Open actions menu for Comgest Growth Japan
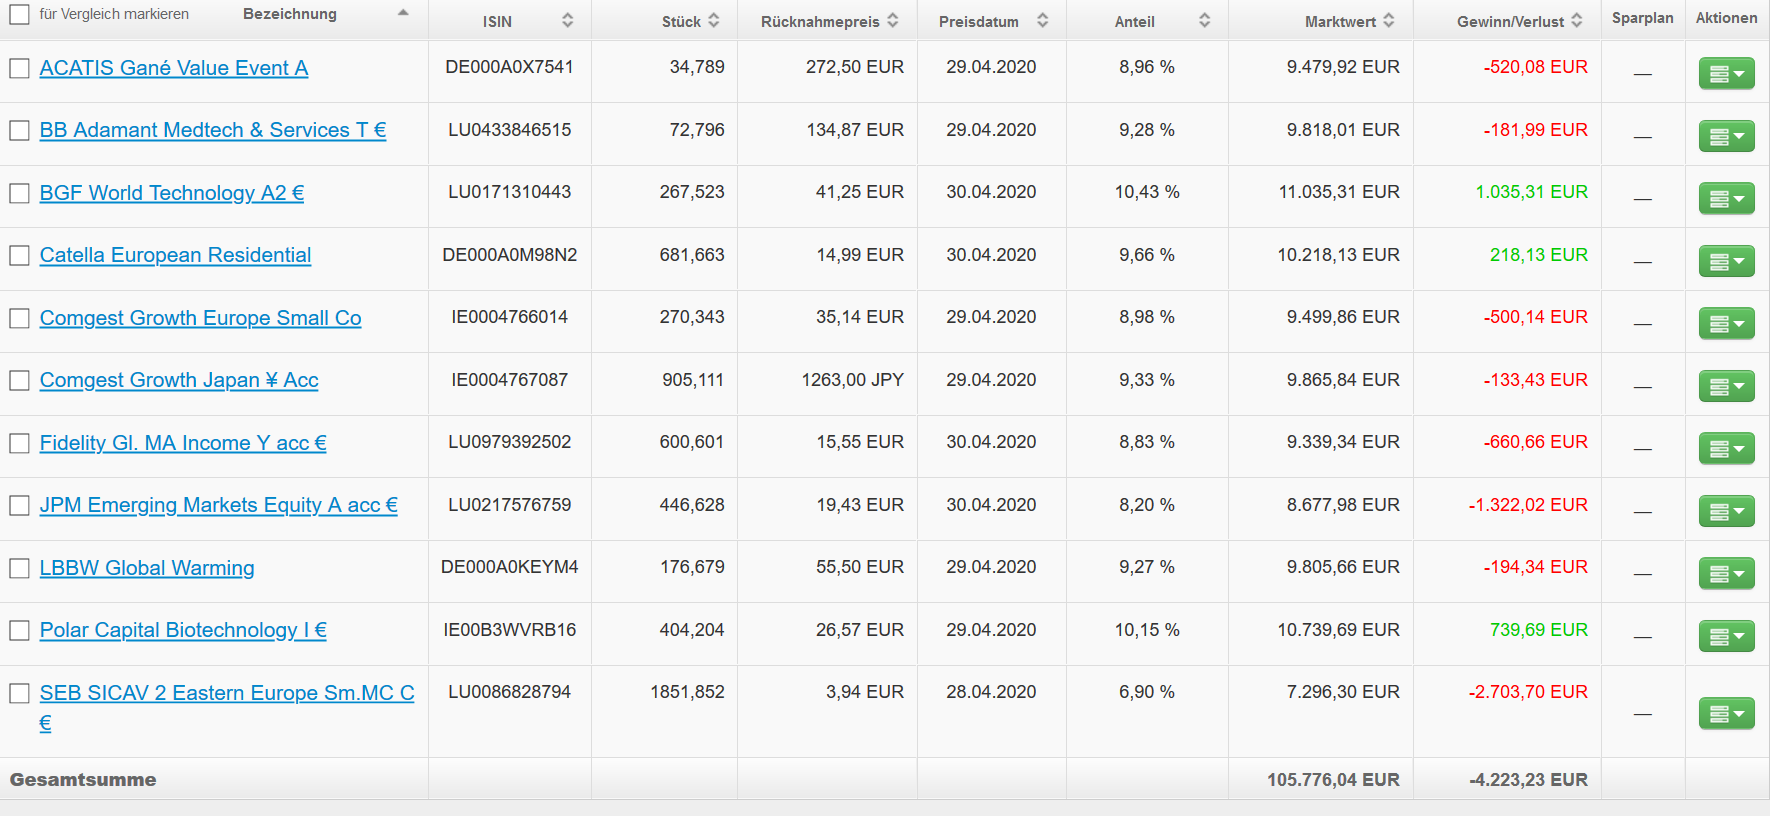This screenshot has height=816, width=1770. point(1726,386)
